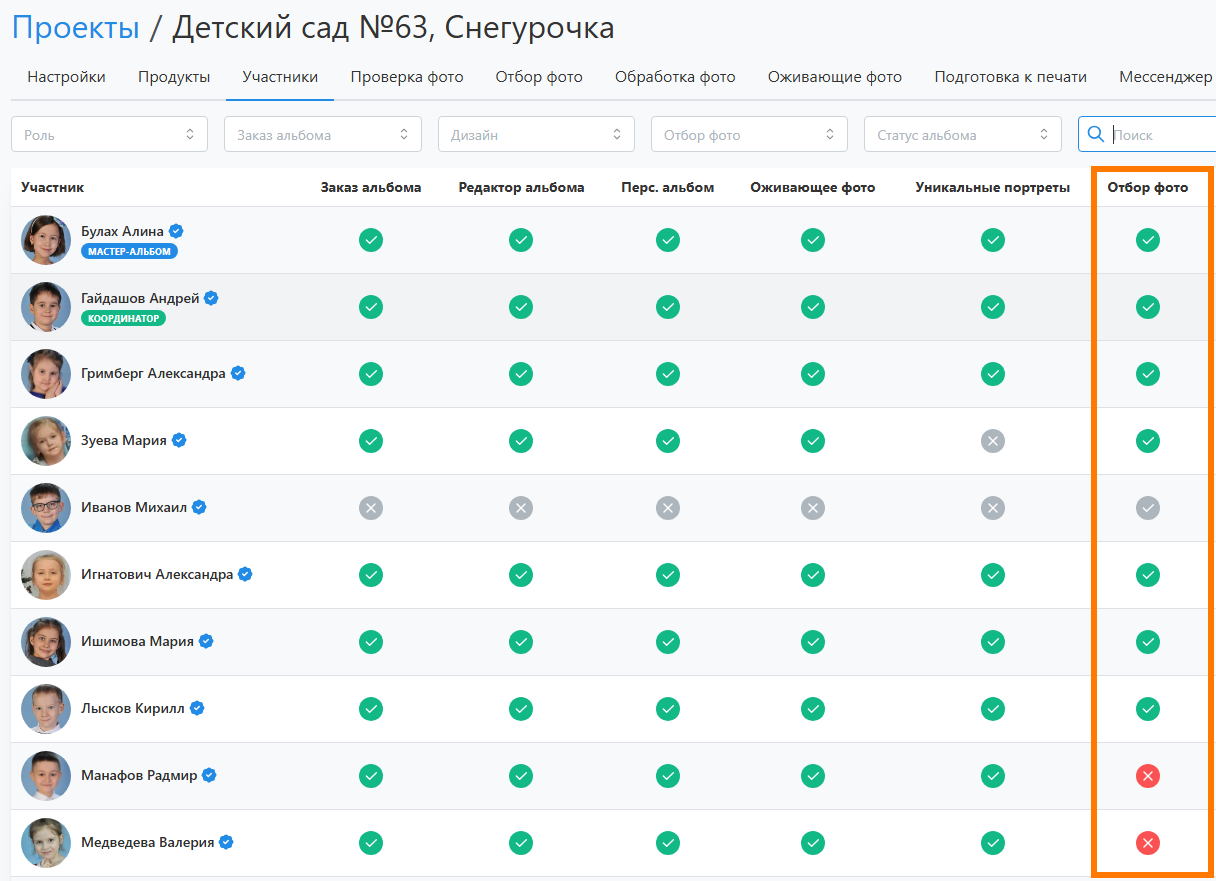Switch to the Проверка фото tab
Viewport: 1216px width, 881px height.
pos(407,77)
